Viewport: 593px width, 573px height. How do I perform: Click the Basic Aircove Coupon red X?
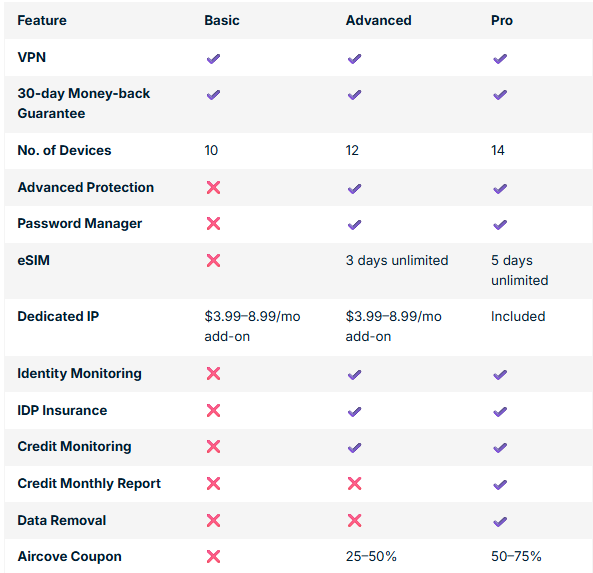[213, 556]
